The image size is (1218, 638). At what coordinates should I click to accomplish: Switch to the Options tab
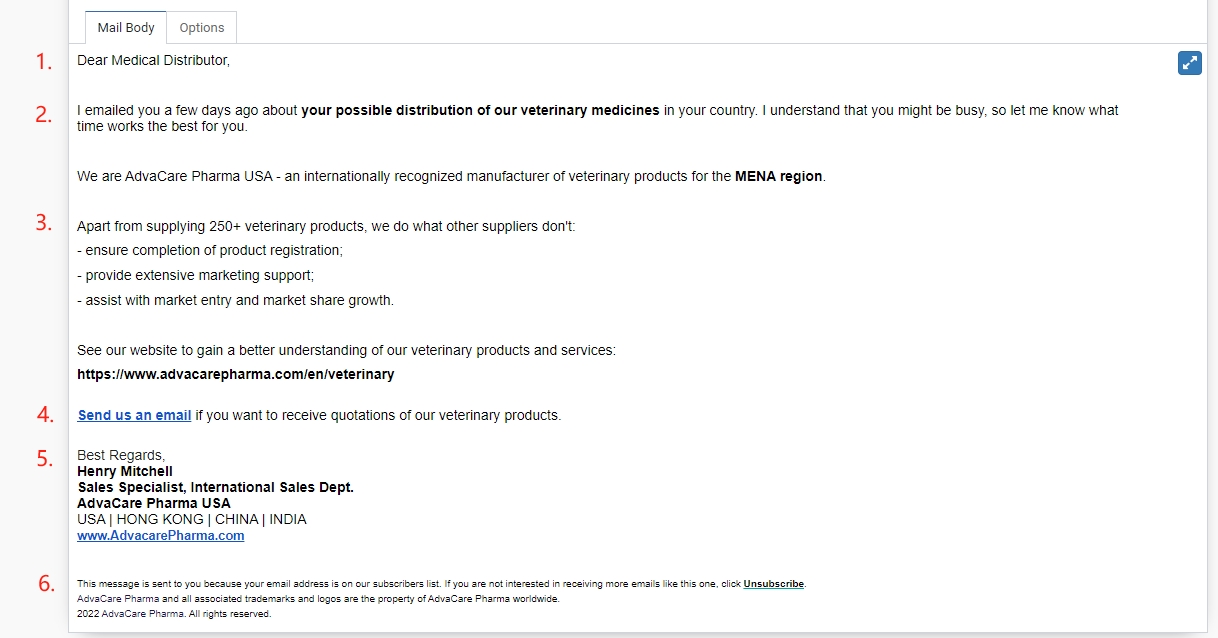coord(202,28)
